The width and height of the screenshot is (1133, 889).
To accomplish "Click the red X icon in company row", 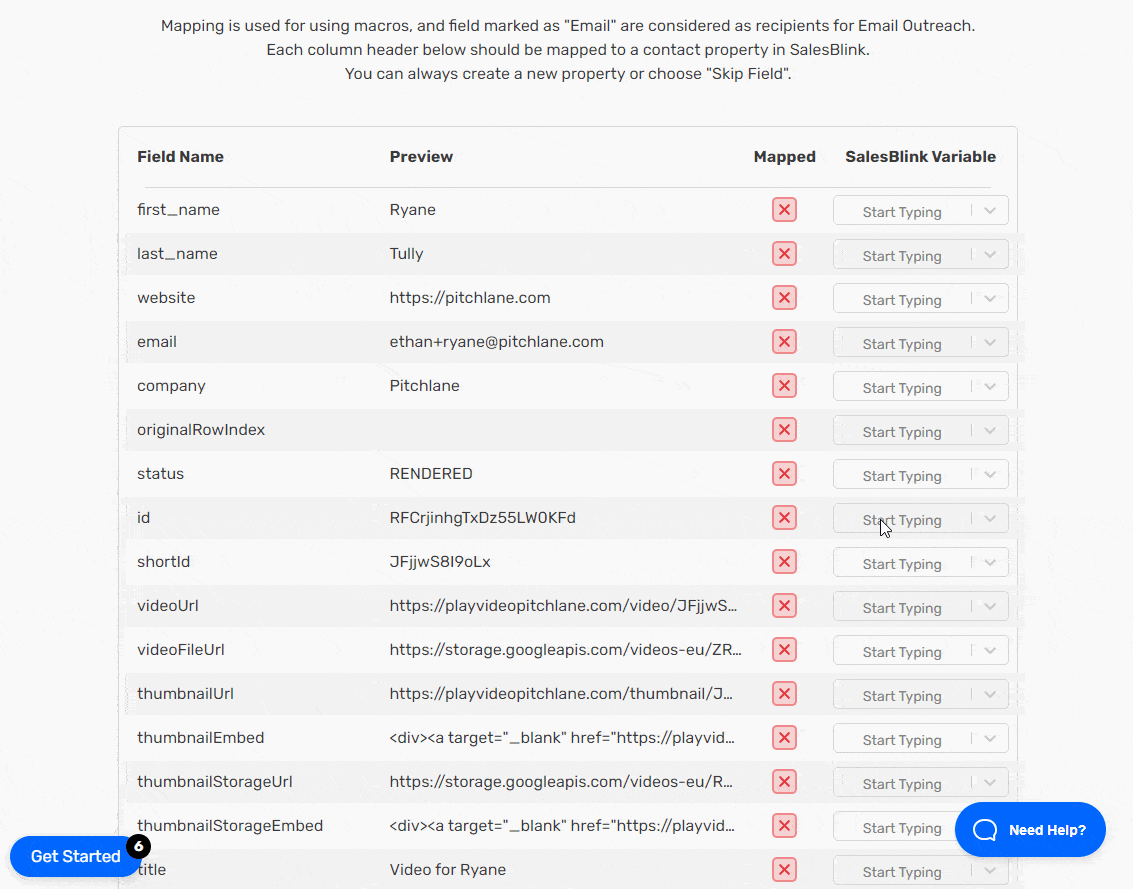I will pos(784,386).
